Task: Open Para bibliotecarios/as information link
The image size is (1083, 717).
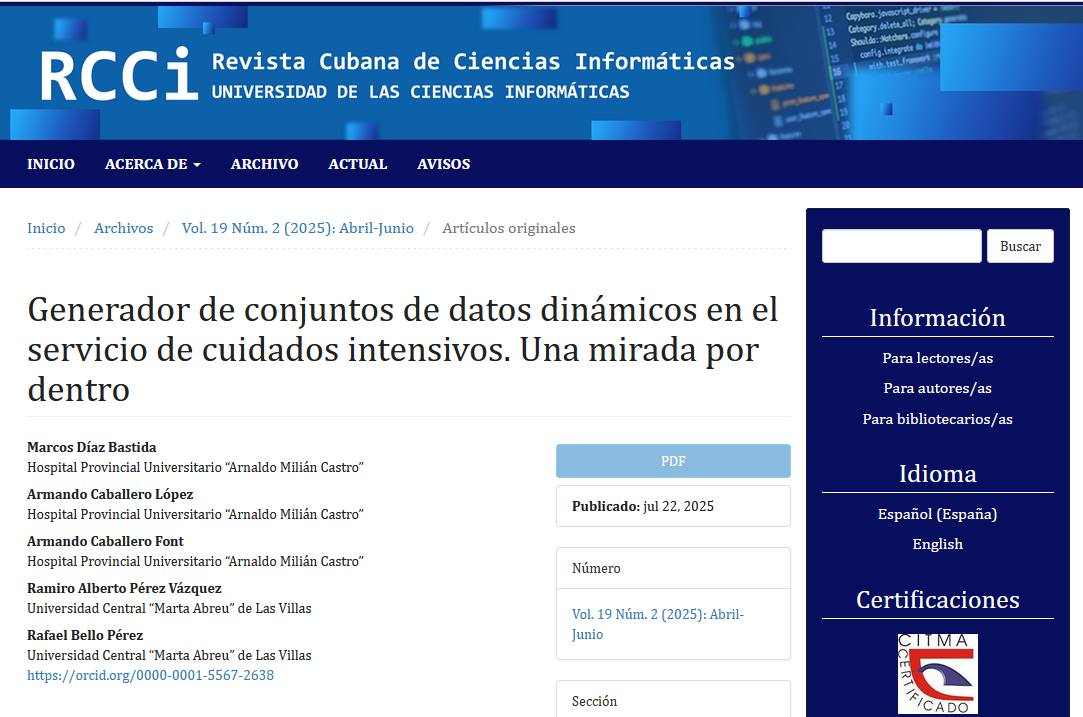Action: pyautogui.click(x=937, y=419)
